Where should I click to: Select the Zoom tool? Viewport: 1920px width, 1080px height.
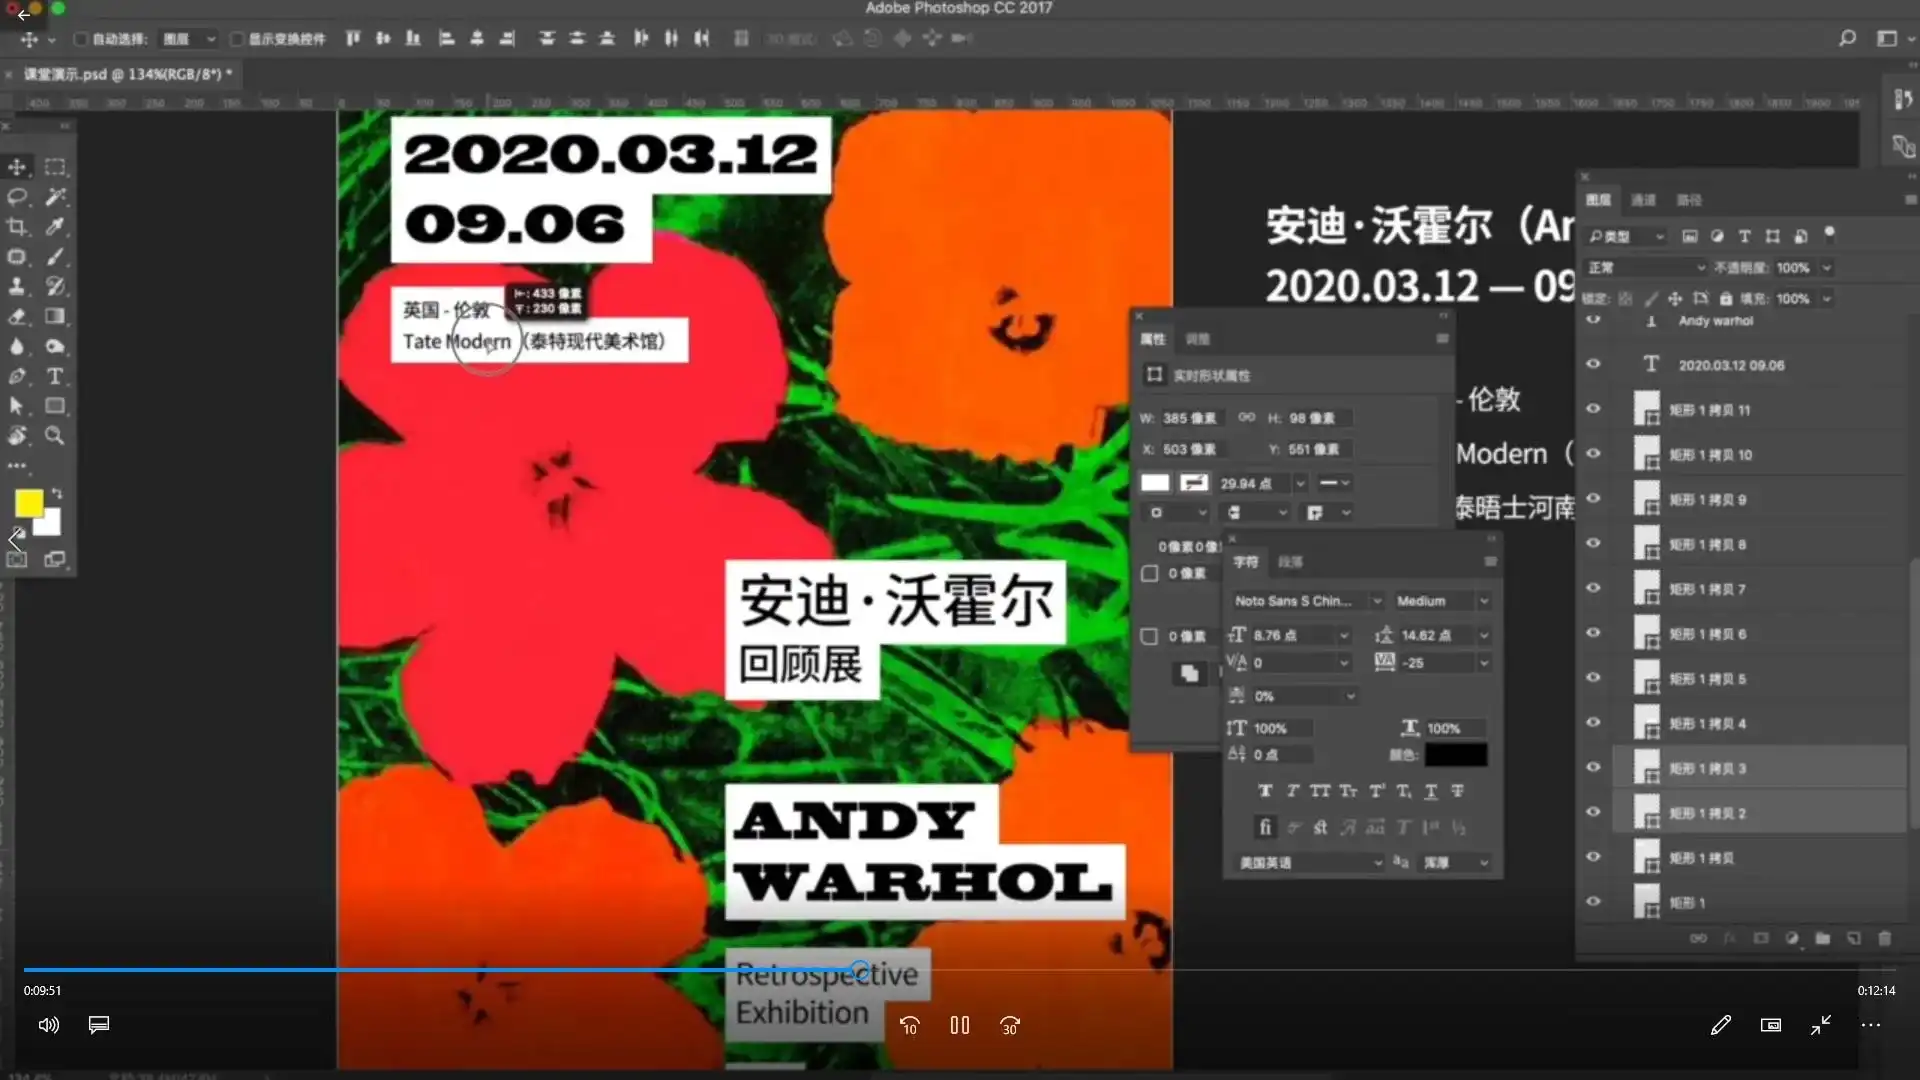(x=55, y=436)
